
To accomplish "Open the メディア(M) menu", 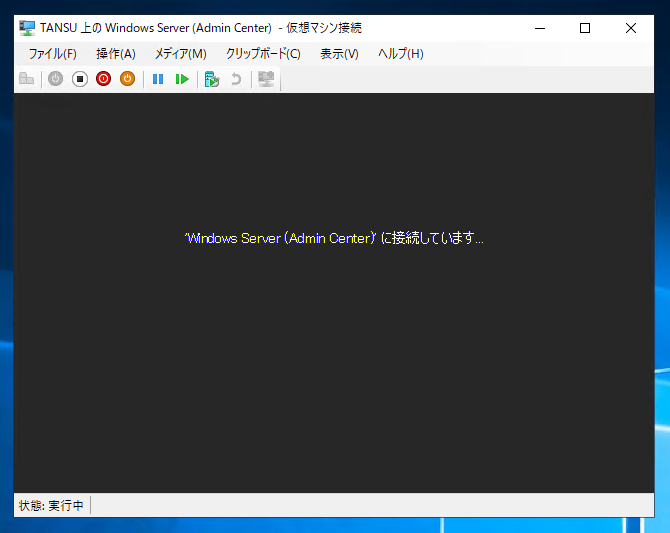I will pyautogui.click(x=180, y=54).
